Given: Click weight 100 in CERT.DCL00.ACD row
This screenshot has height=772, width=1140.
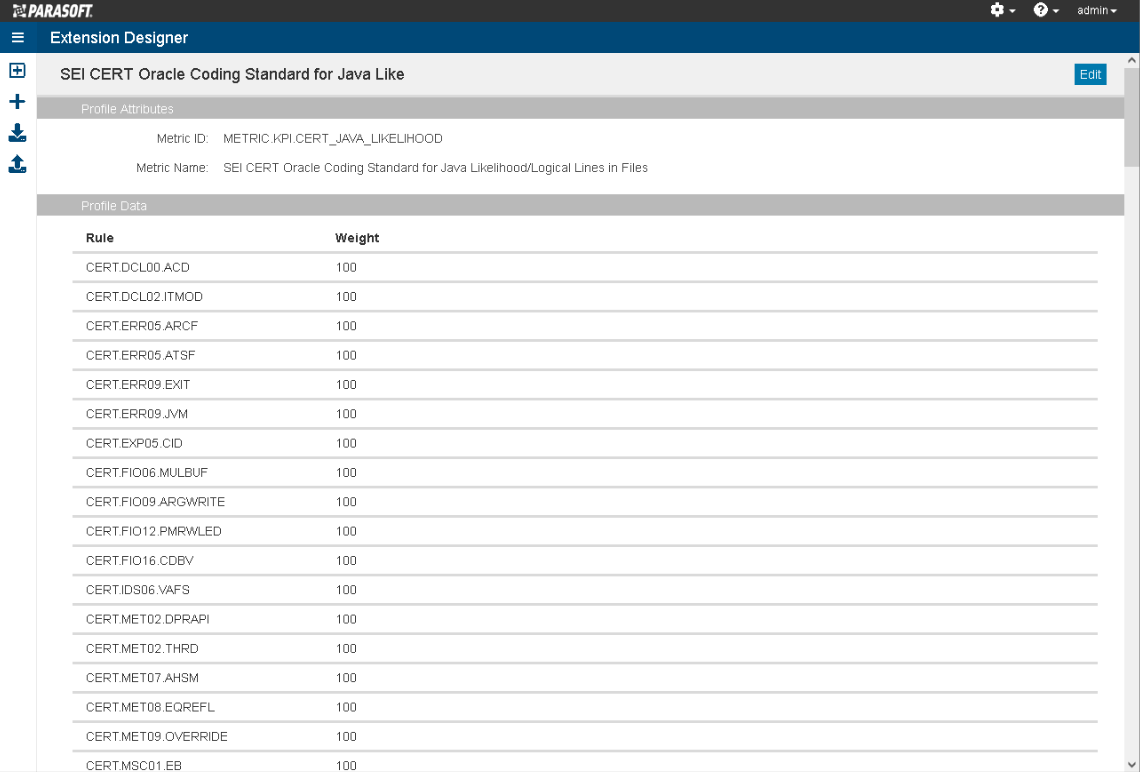Looking at the screenshot, I should tap(346, 268).
